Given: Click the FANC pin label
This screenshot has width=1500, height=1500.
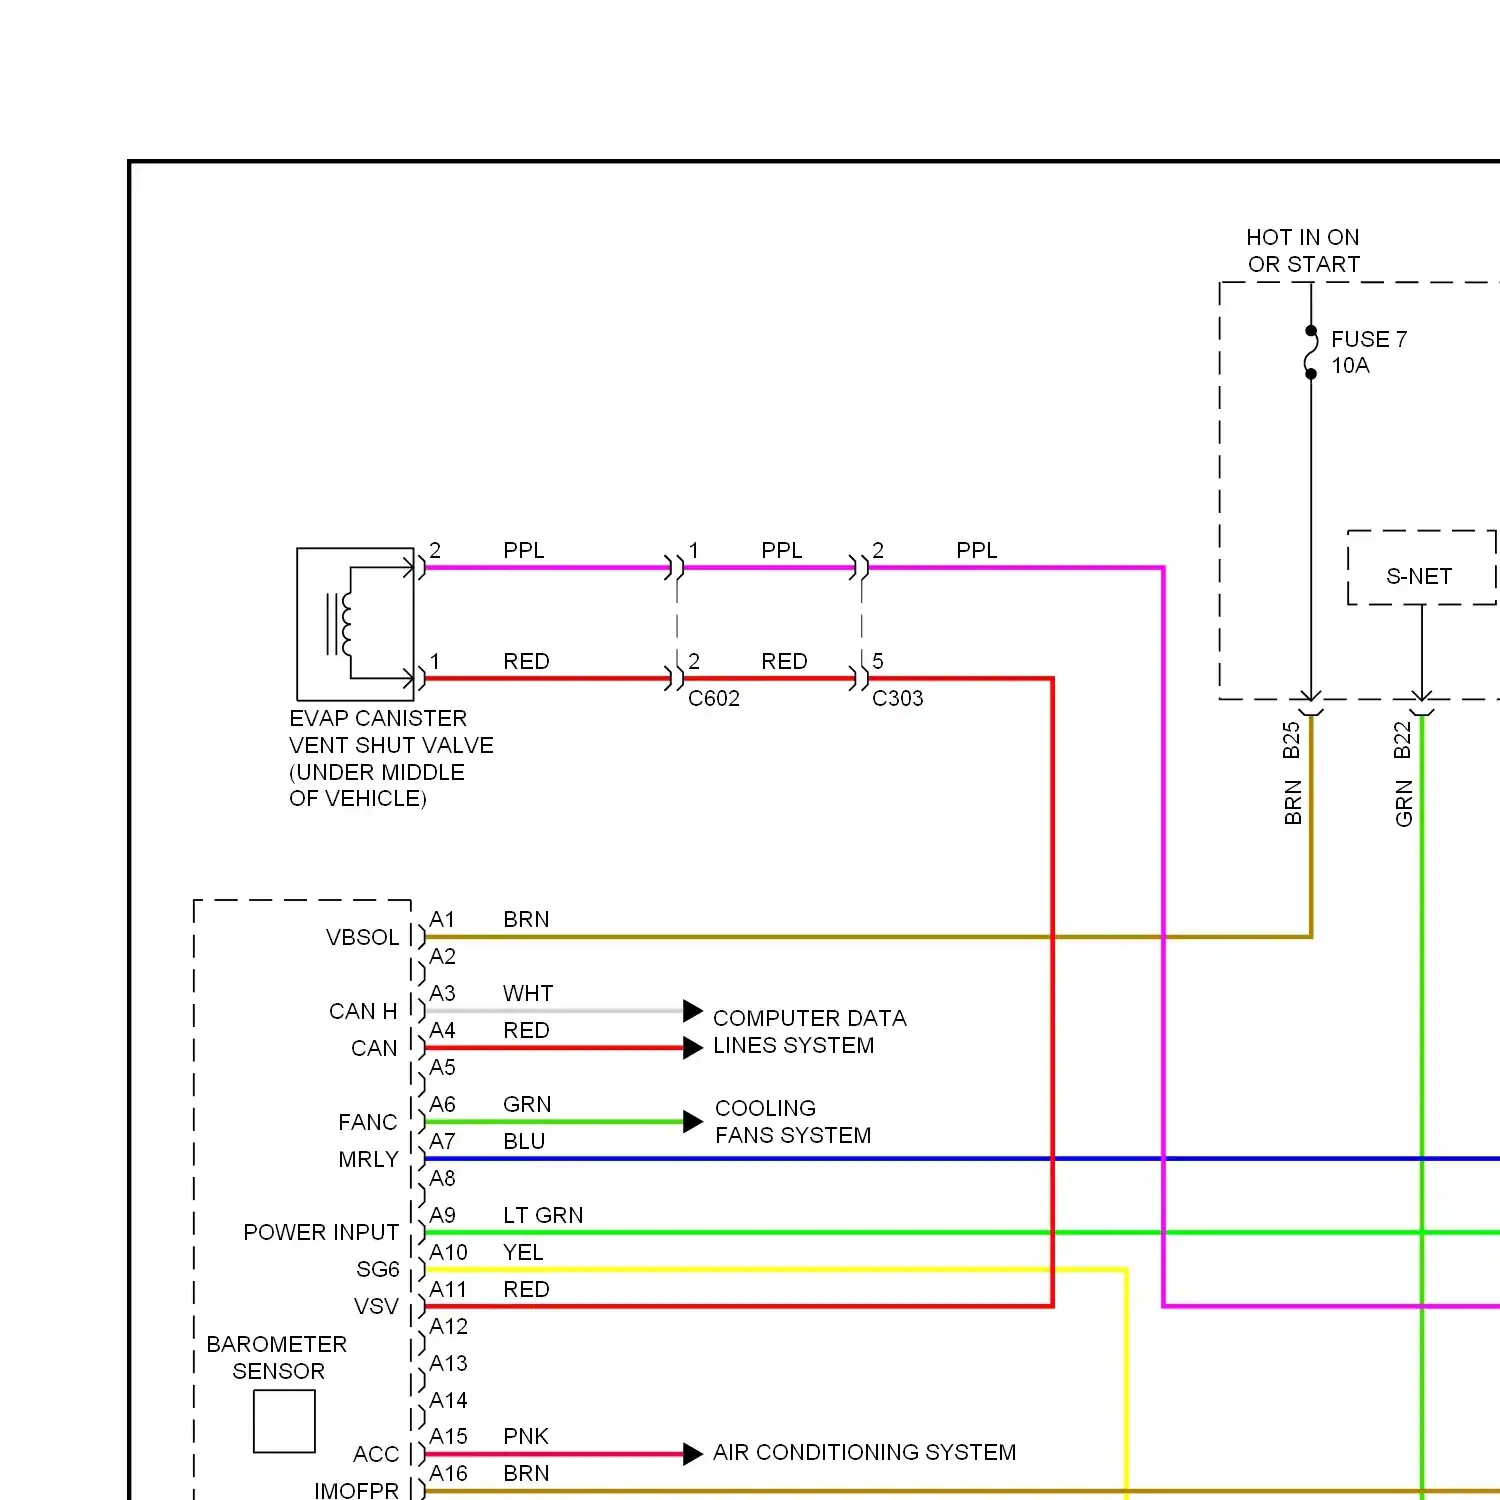Looking at the screenshot, I should click(x=368, y=1123).
